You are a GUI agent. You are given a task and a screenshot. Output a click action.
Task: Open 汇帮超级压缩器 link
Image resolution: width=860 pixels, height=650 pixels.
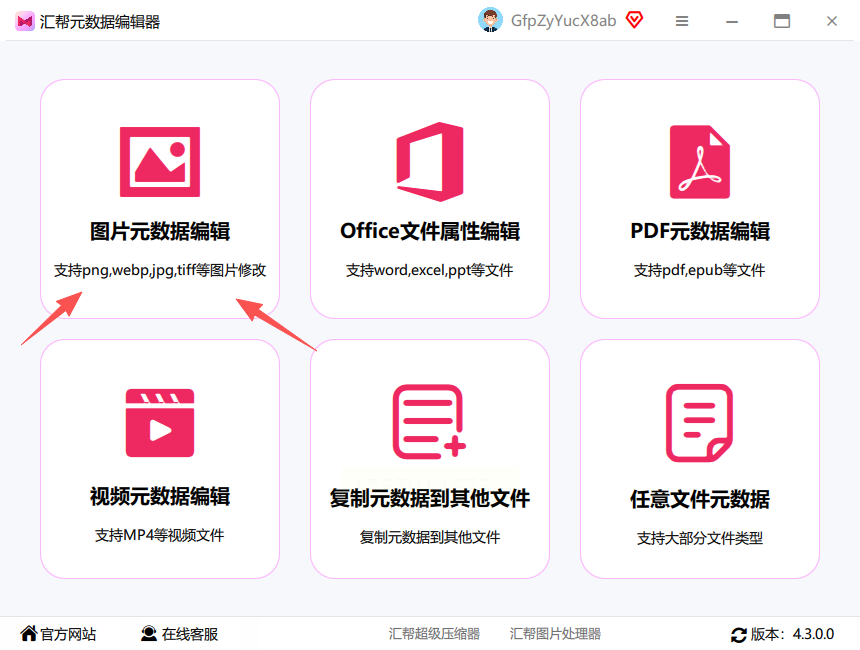(x=434, y=634)
